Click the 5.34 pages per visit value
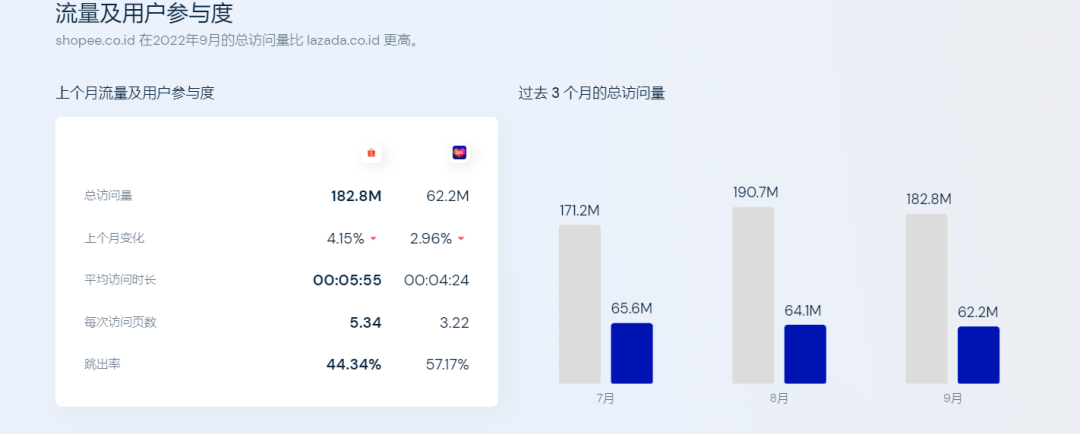The width and height of the screenshot is (1080, 434). point(365,322)
